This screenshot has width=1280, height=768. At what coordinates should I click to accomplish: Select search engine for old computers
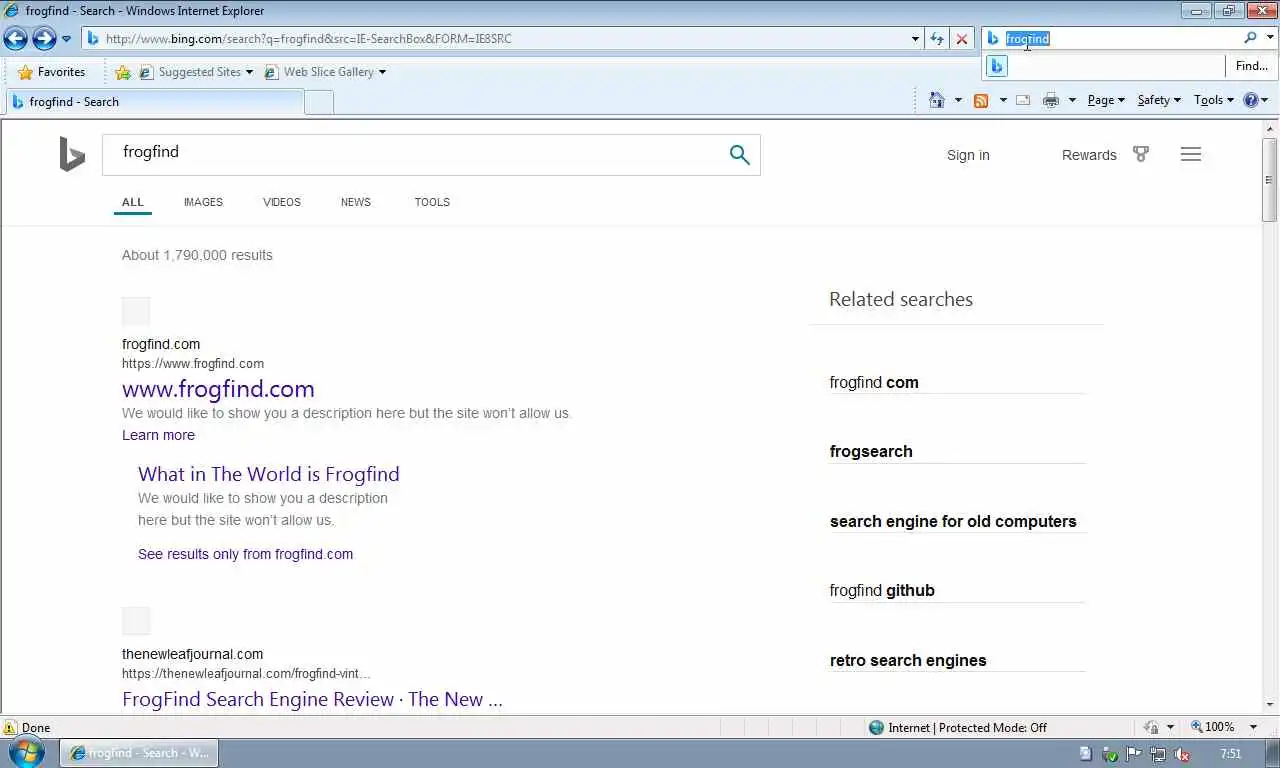953,521
